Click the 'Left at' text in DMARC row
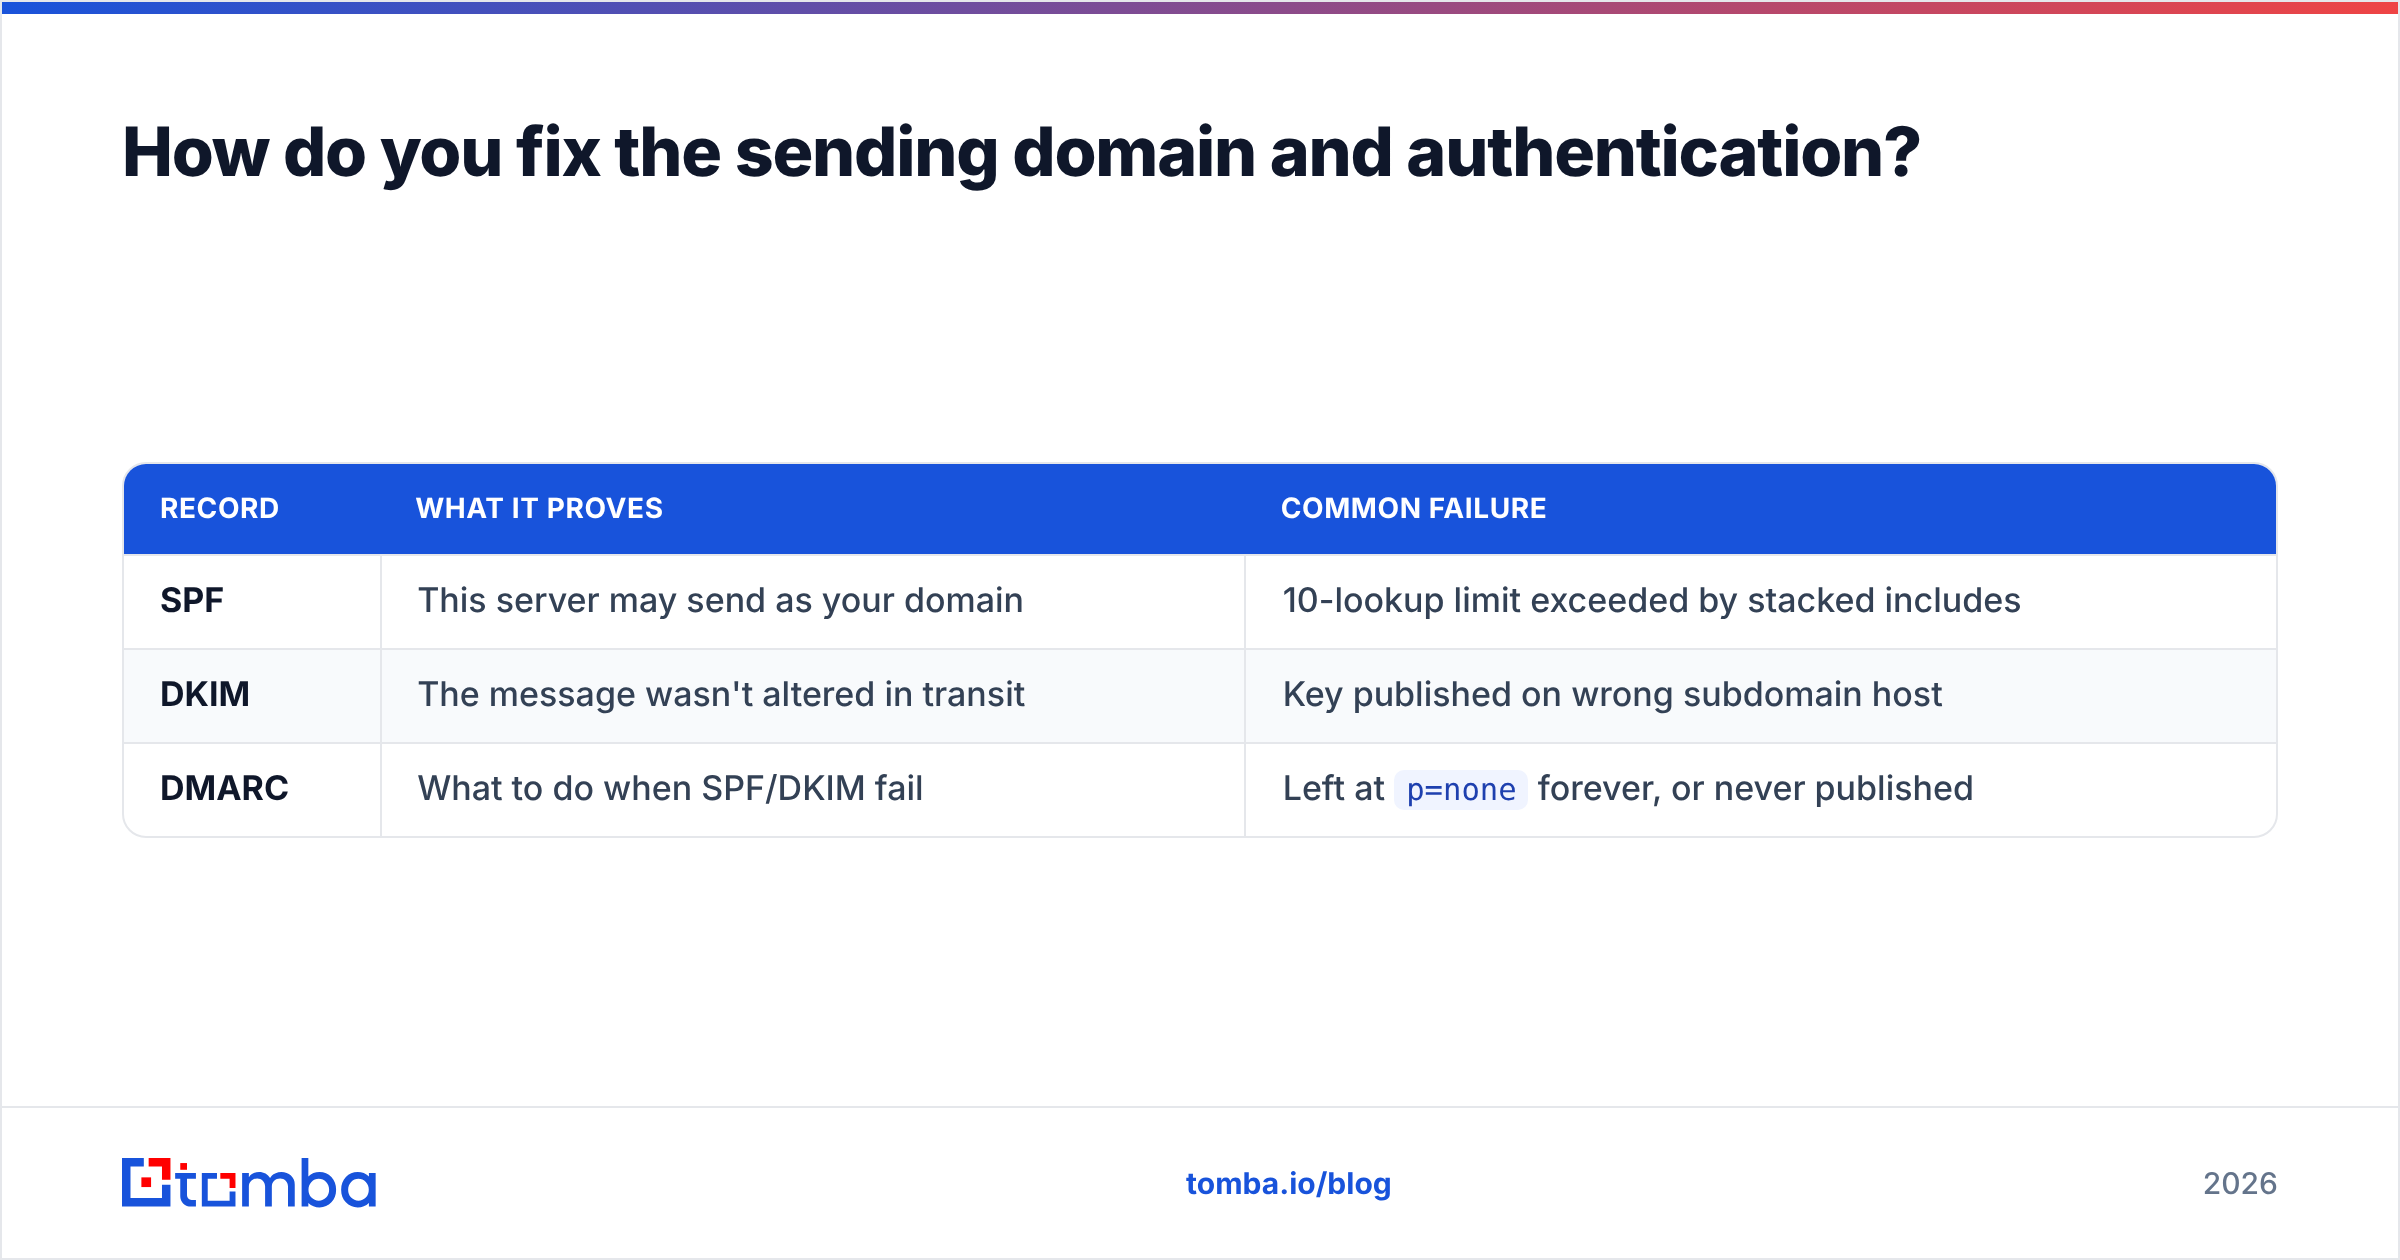Viewport: 2400px width, 1260px height. tap(1333, 788)
